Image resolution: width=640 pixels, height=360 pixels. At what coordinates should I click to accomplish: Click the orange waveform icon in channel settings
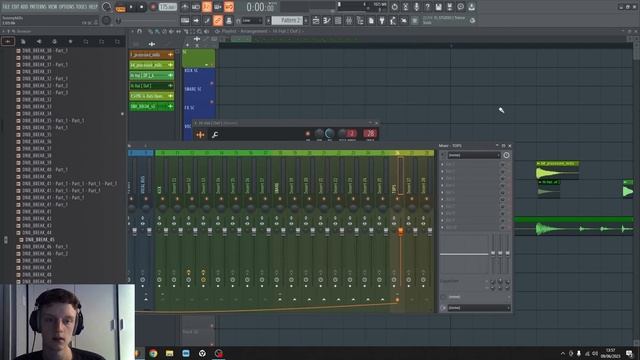(x=200, y=134)
